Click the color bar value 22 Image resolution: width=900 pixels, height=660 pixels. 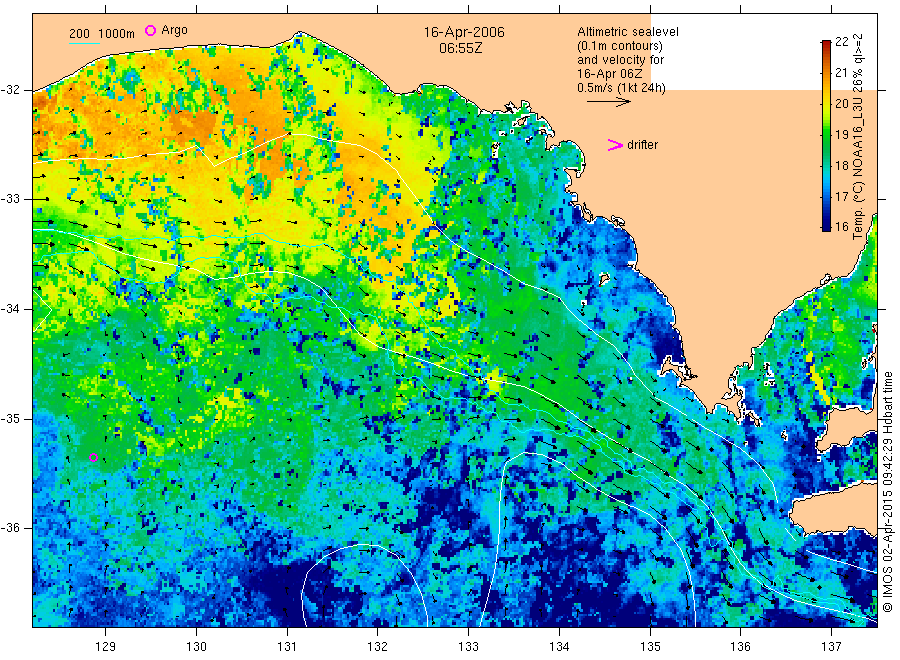coord(841,41)
